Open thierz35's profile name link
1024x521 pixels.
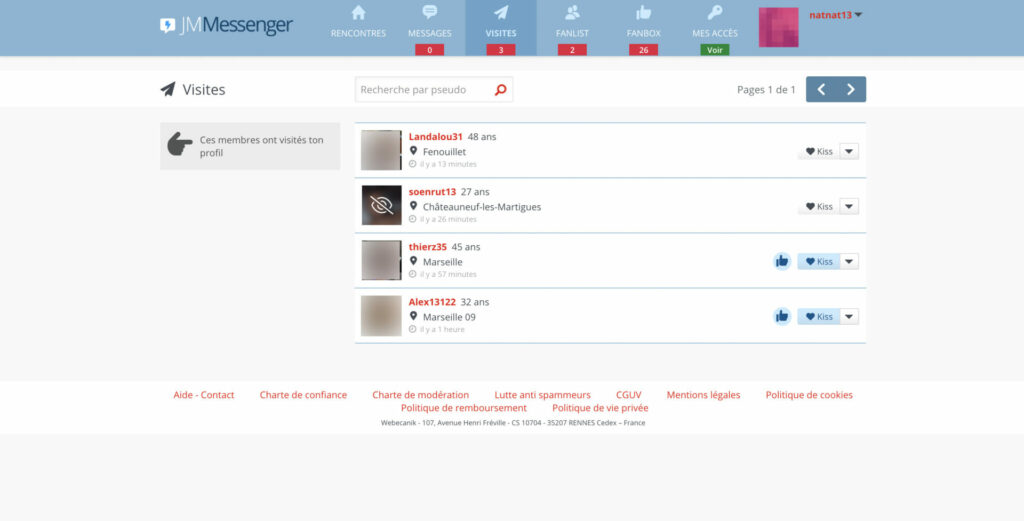coord(428,247)
